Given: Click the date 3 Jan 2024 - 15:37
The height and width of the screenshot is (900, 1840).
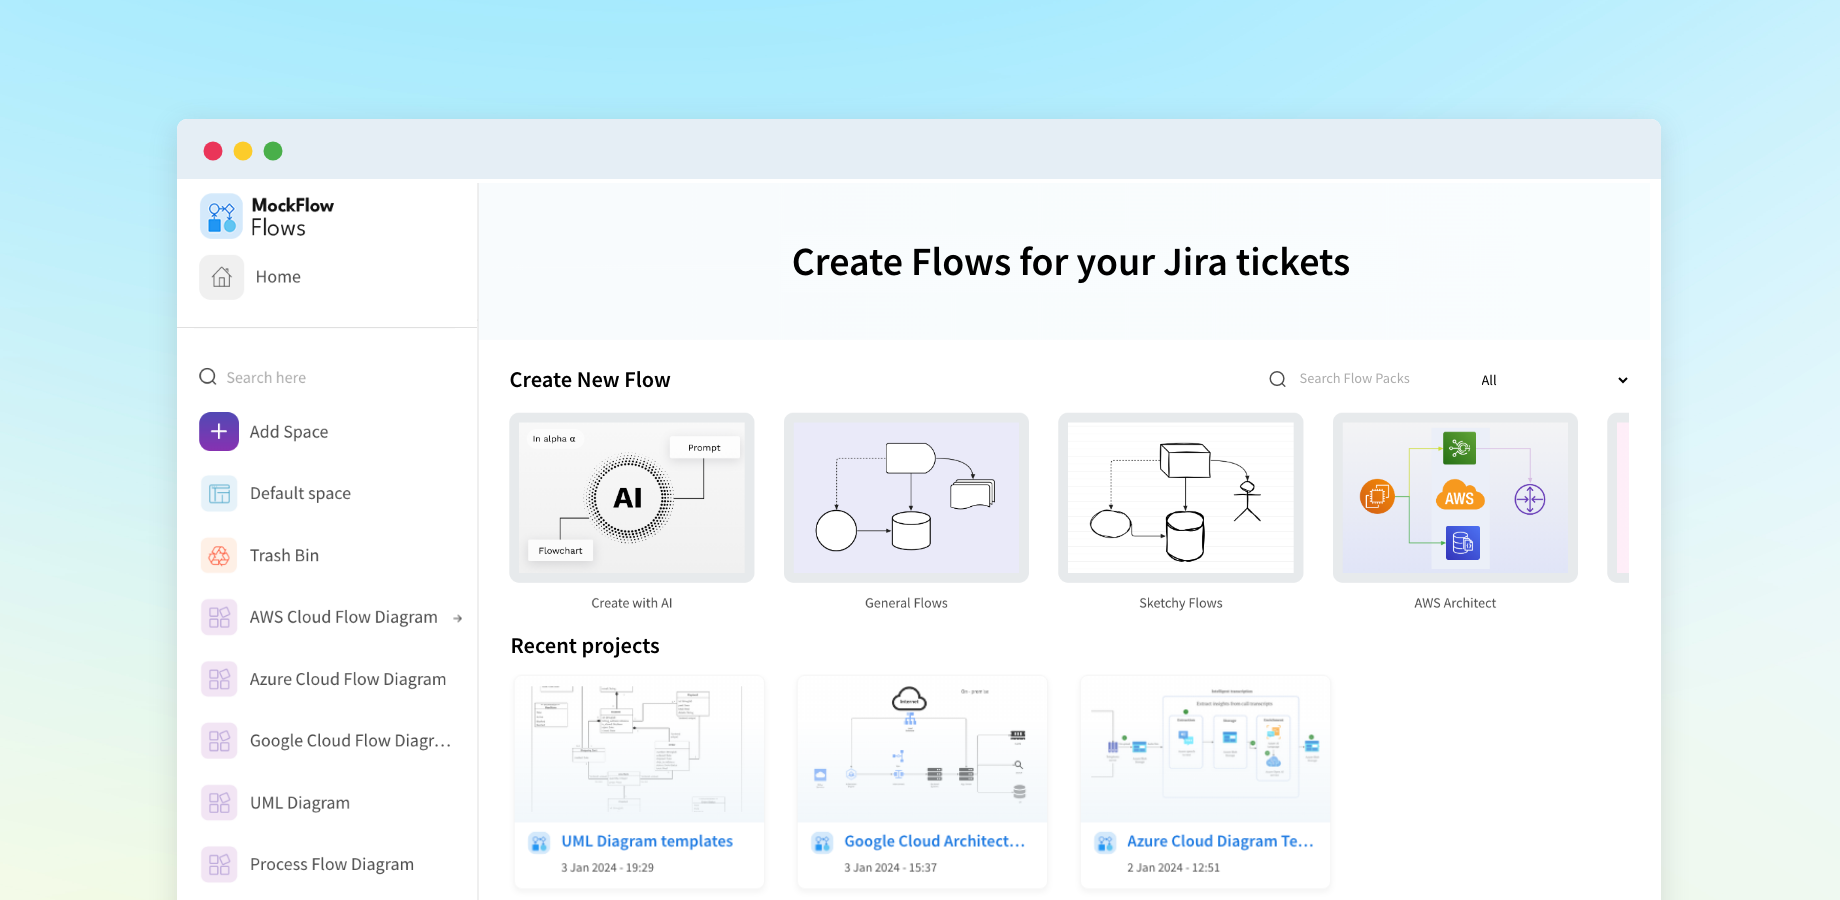Looking at the screenshot, I should pos(890,868).
